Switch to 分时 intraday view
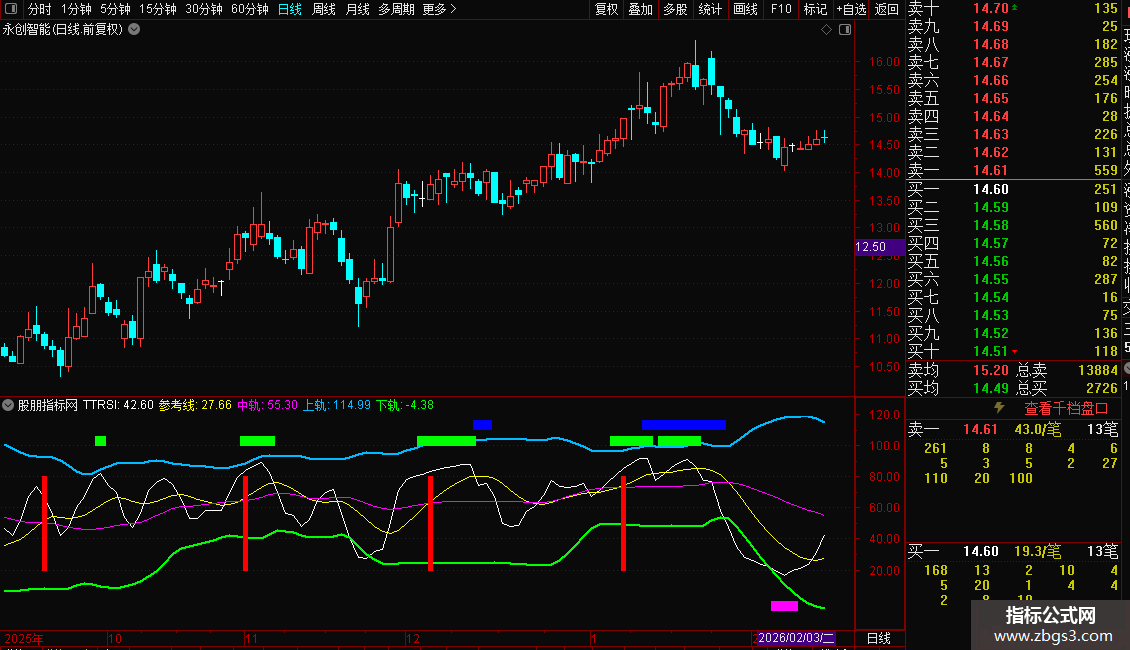 click(39, 9)
